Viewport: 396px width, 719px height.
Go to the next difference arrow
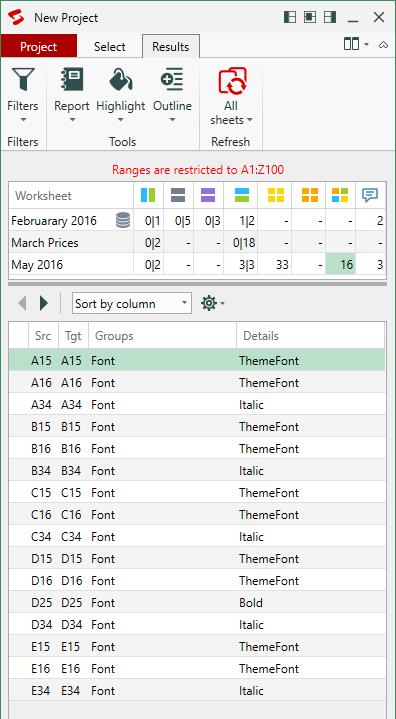point(44,303)
